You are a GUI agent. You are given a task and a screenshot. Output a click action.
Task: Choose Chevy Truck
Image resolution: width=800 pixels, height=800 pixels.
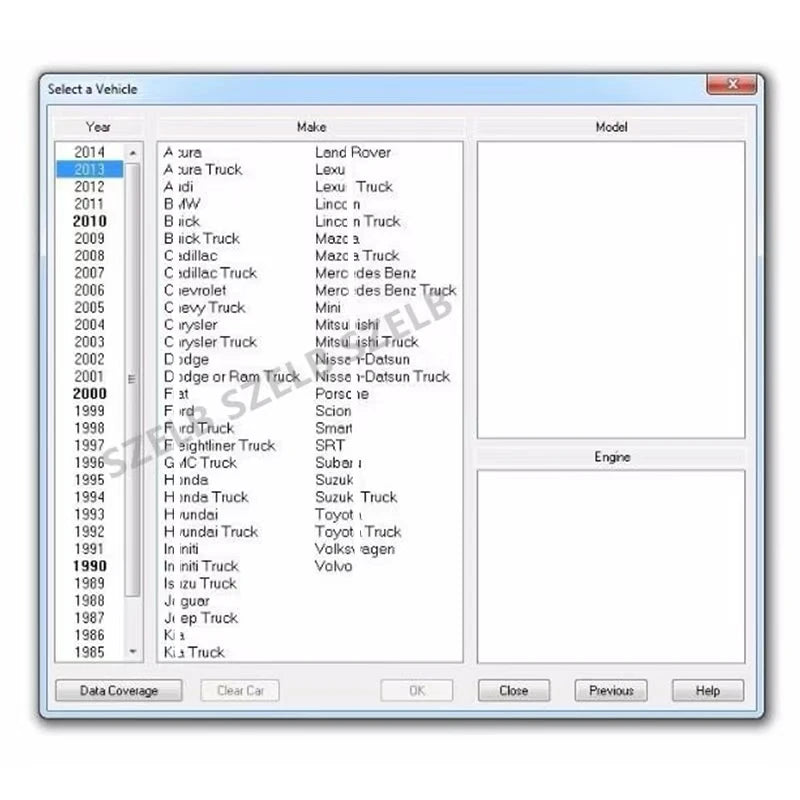coord(205,308)
